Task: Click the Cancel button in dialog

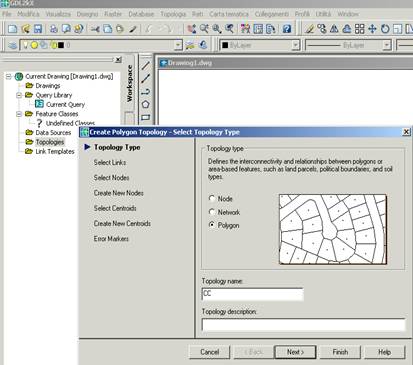Action: [210, 352]
